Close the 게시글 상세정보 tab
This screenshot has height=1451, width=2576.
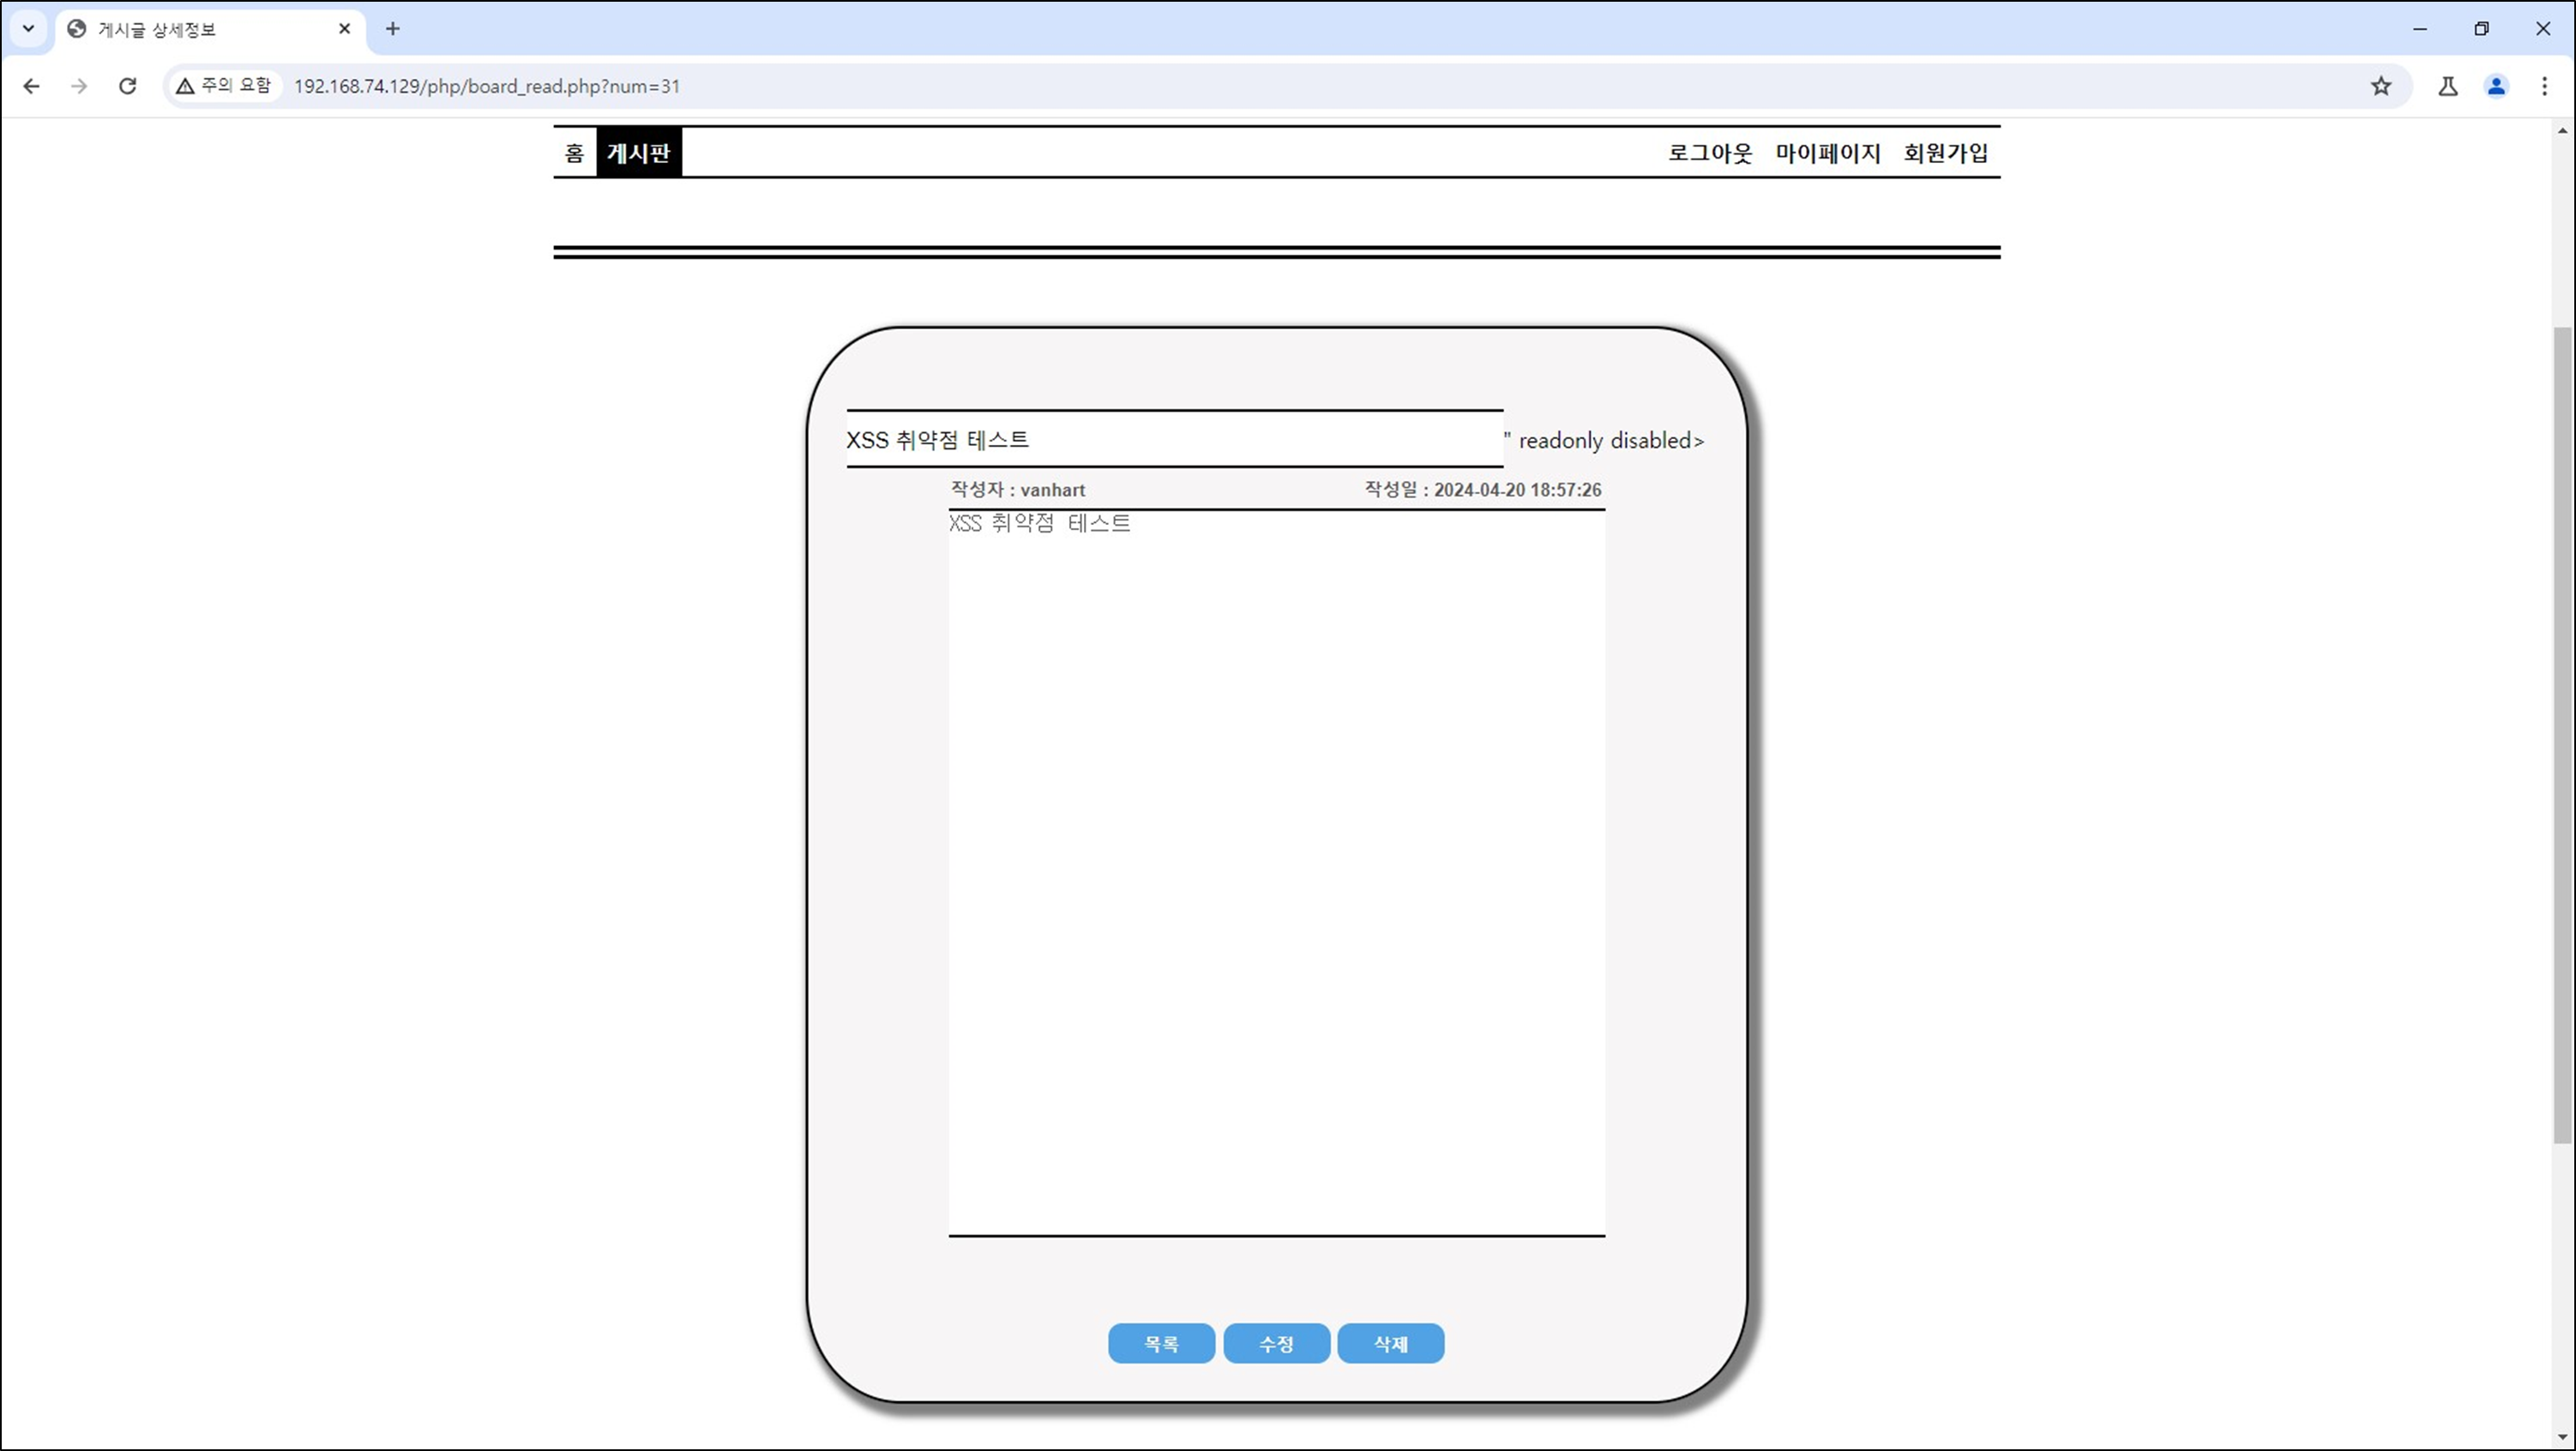[x=344, y=29]
